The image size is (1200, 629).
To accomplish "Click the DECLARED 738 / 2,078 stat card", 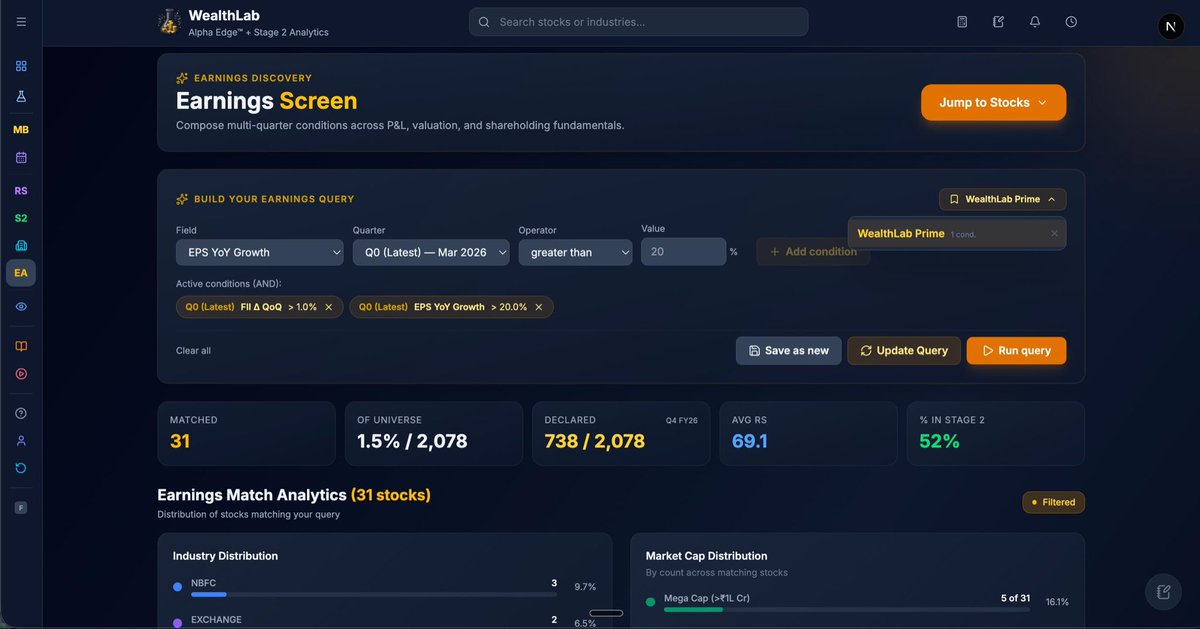I will pyautogui.click(x=621, y=434).
